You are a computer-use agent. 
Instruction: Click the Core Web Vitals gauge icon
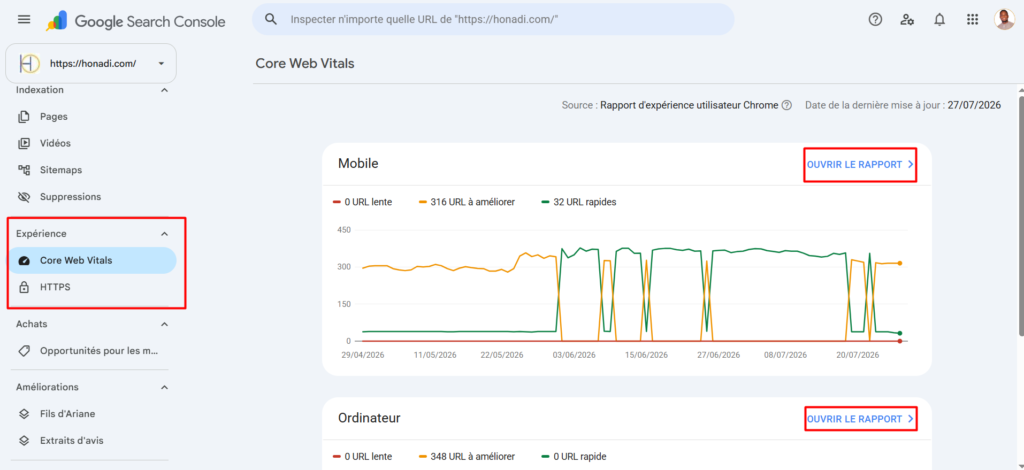(24, 260)
